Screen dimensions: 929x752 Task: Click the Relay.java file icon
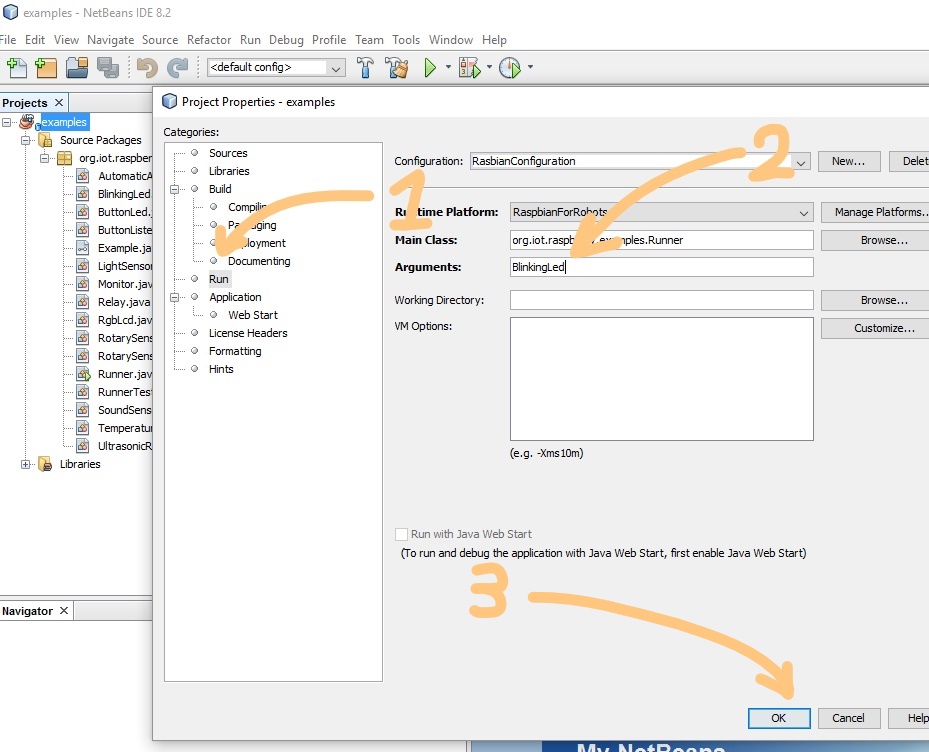click(x=83, y=302)
